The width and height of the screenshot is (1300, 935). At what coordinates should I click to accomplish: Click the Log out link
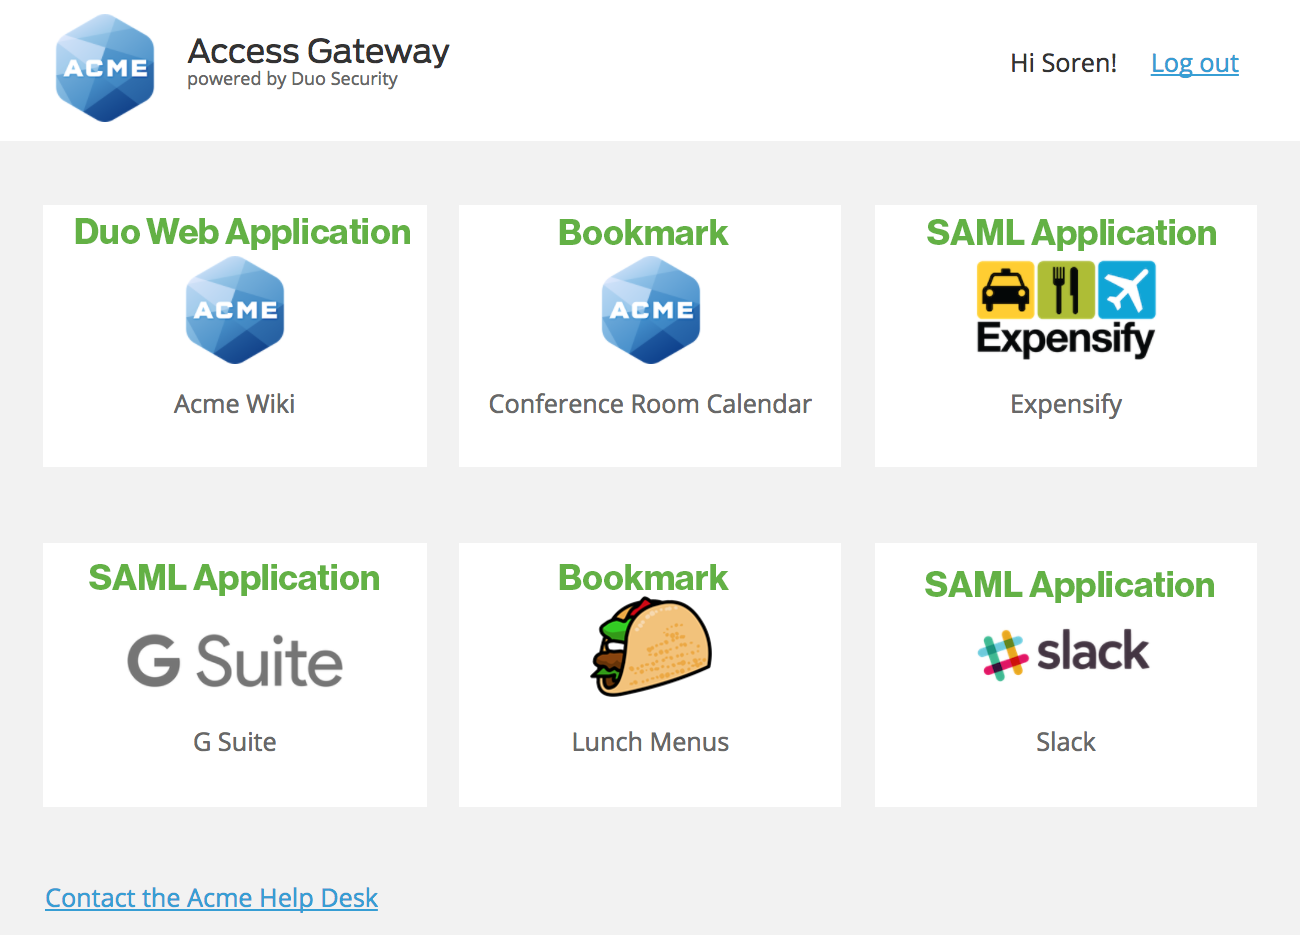(1194, 63)
